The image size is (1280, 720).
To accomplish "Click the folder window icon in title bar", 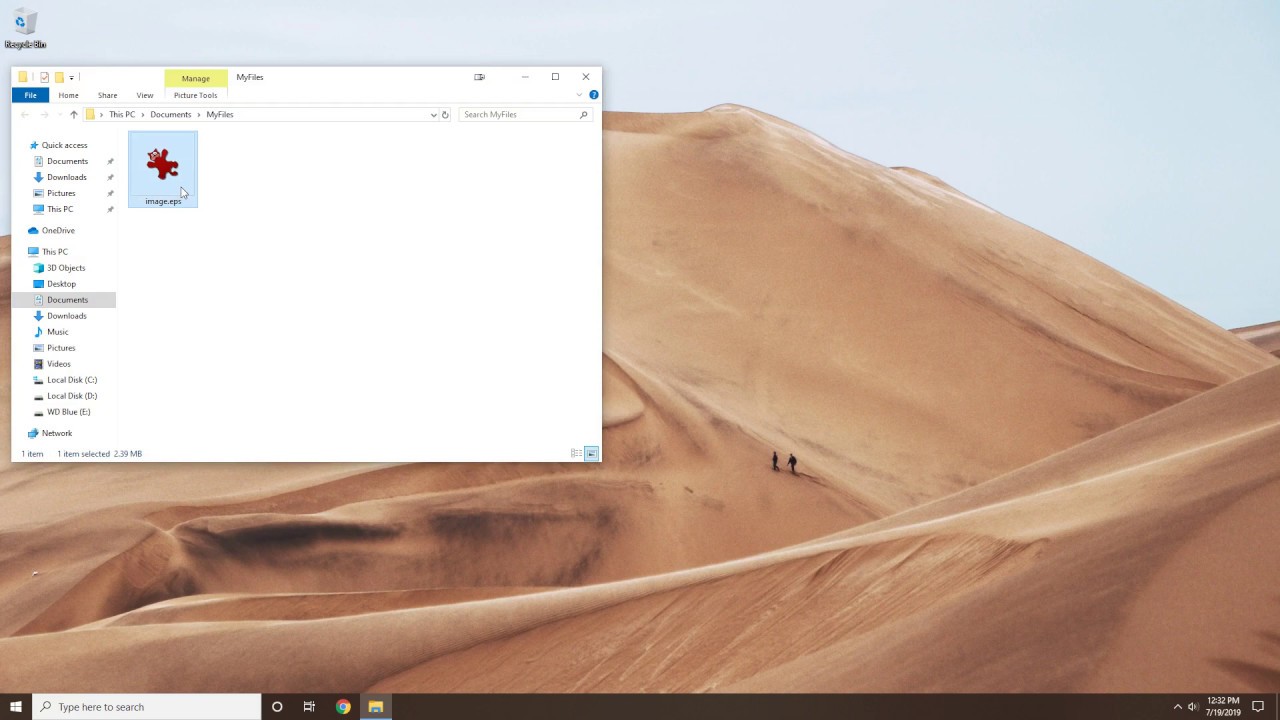I will coord(23,77).
